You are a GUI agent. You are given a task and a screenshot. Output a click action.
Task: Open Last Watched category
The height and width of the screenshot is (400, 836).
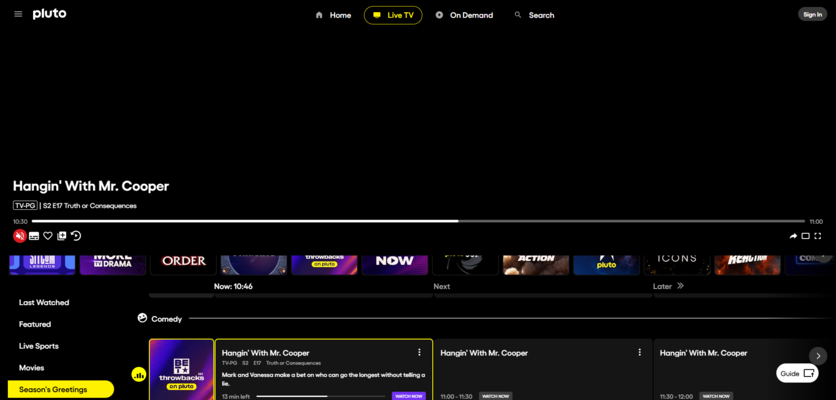pyautogui.click(x=44, y=302)
